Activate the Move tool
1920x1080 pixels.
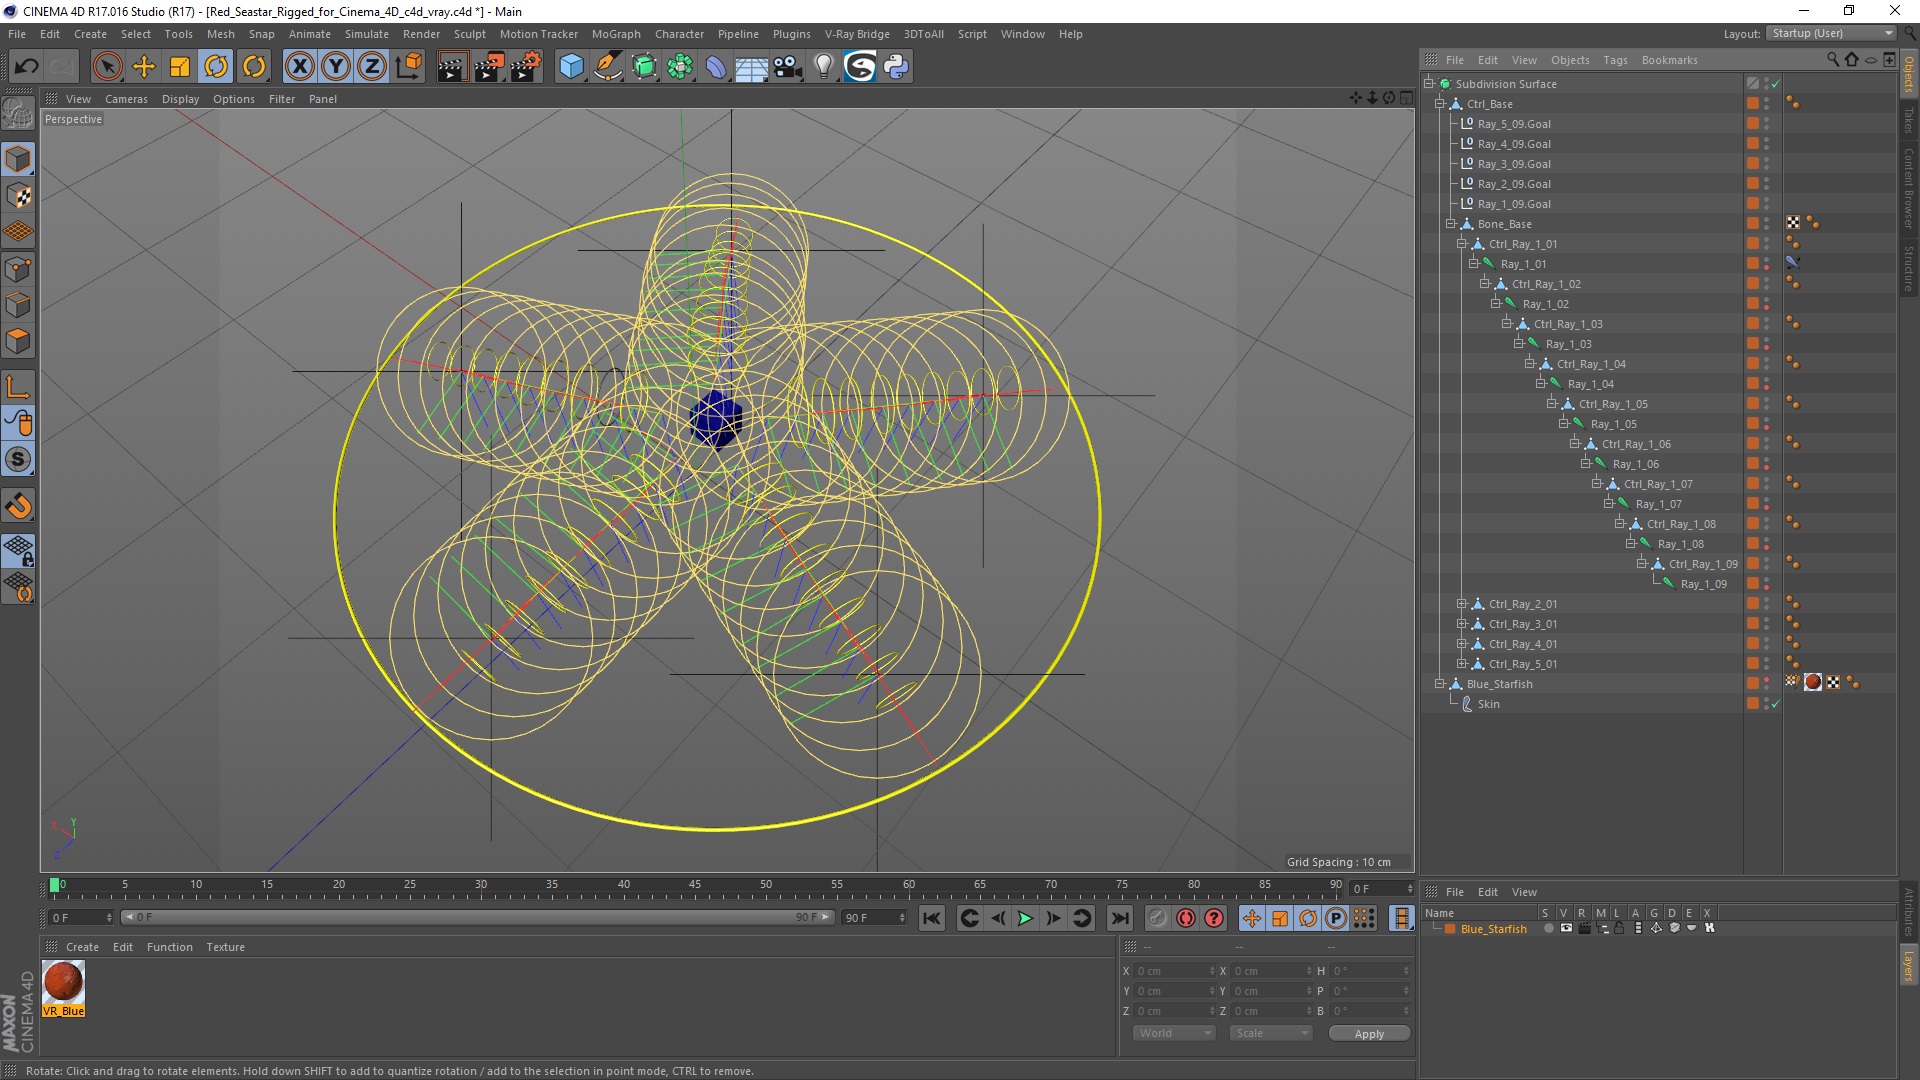pos(144,67)
